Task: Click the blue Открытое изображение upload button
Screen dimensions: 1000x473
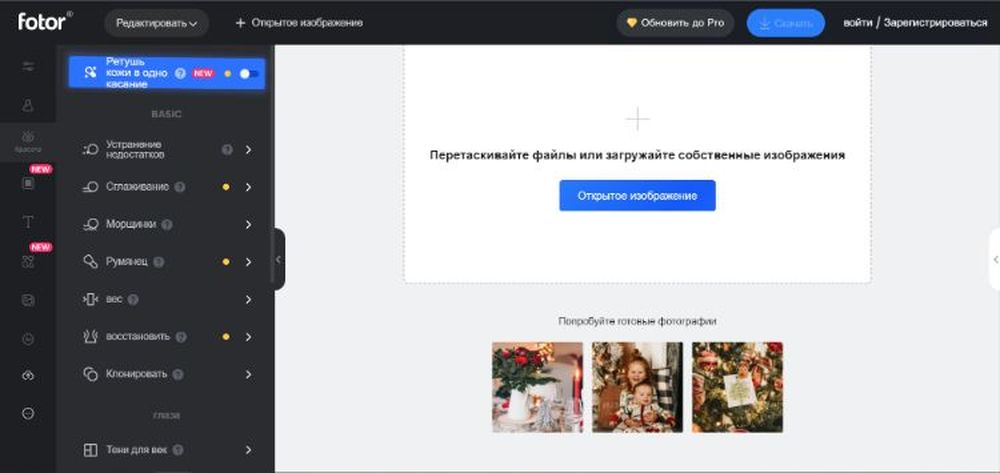Action: point(637,196)
